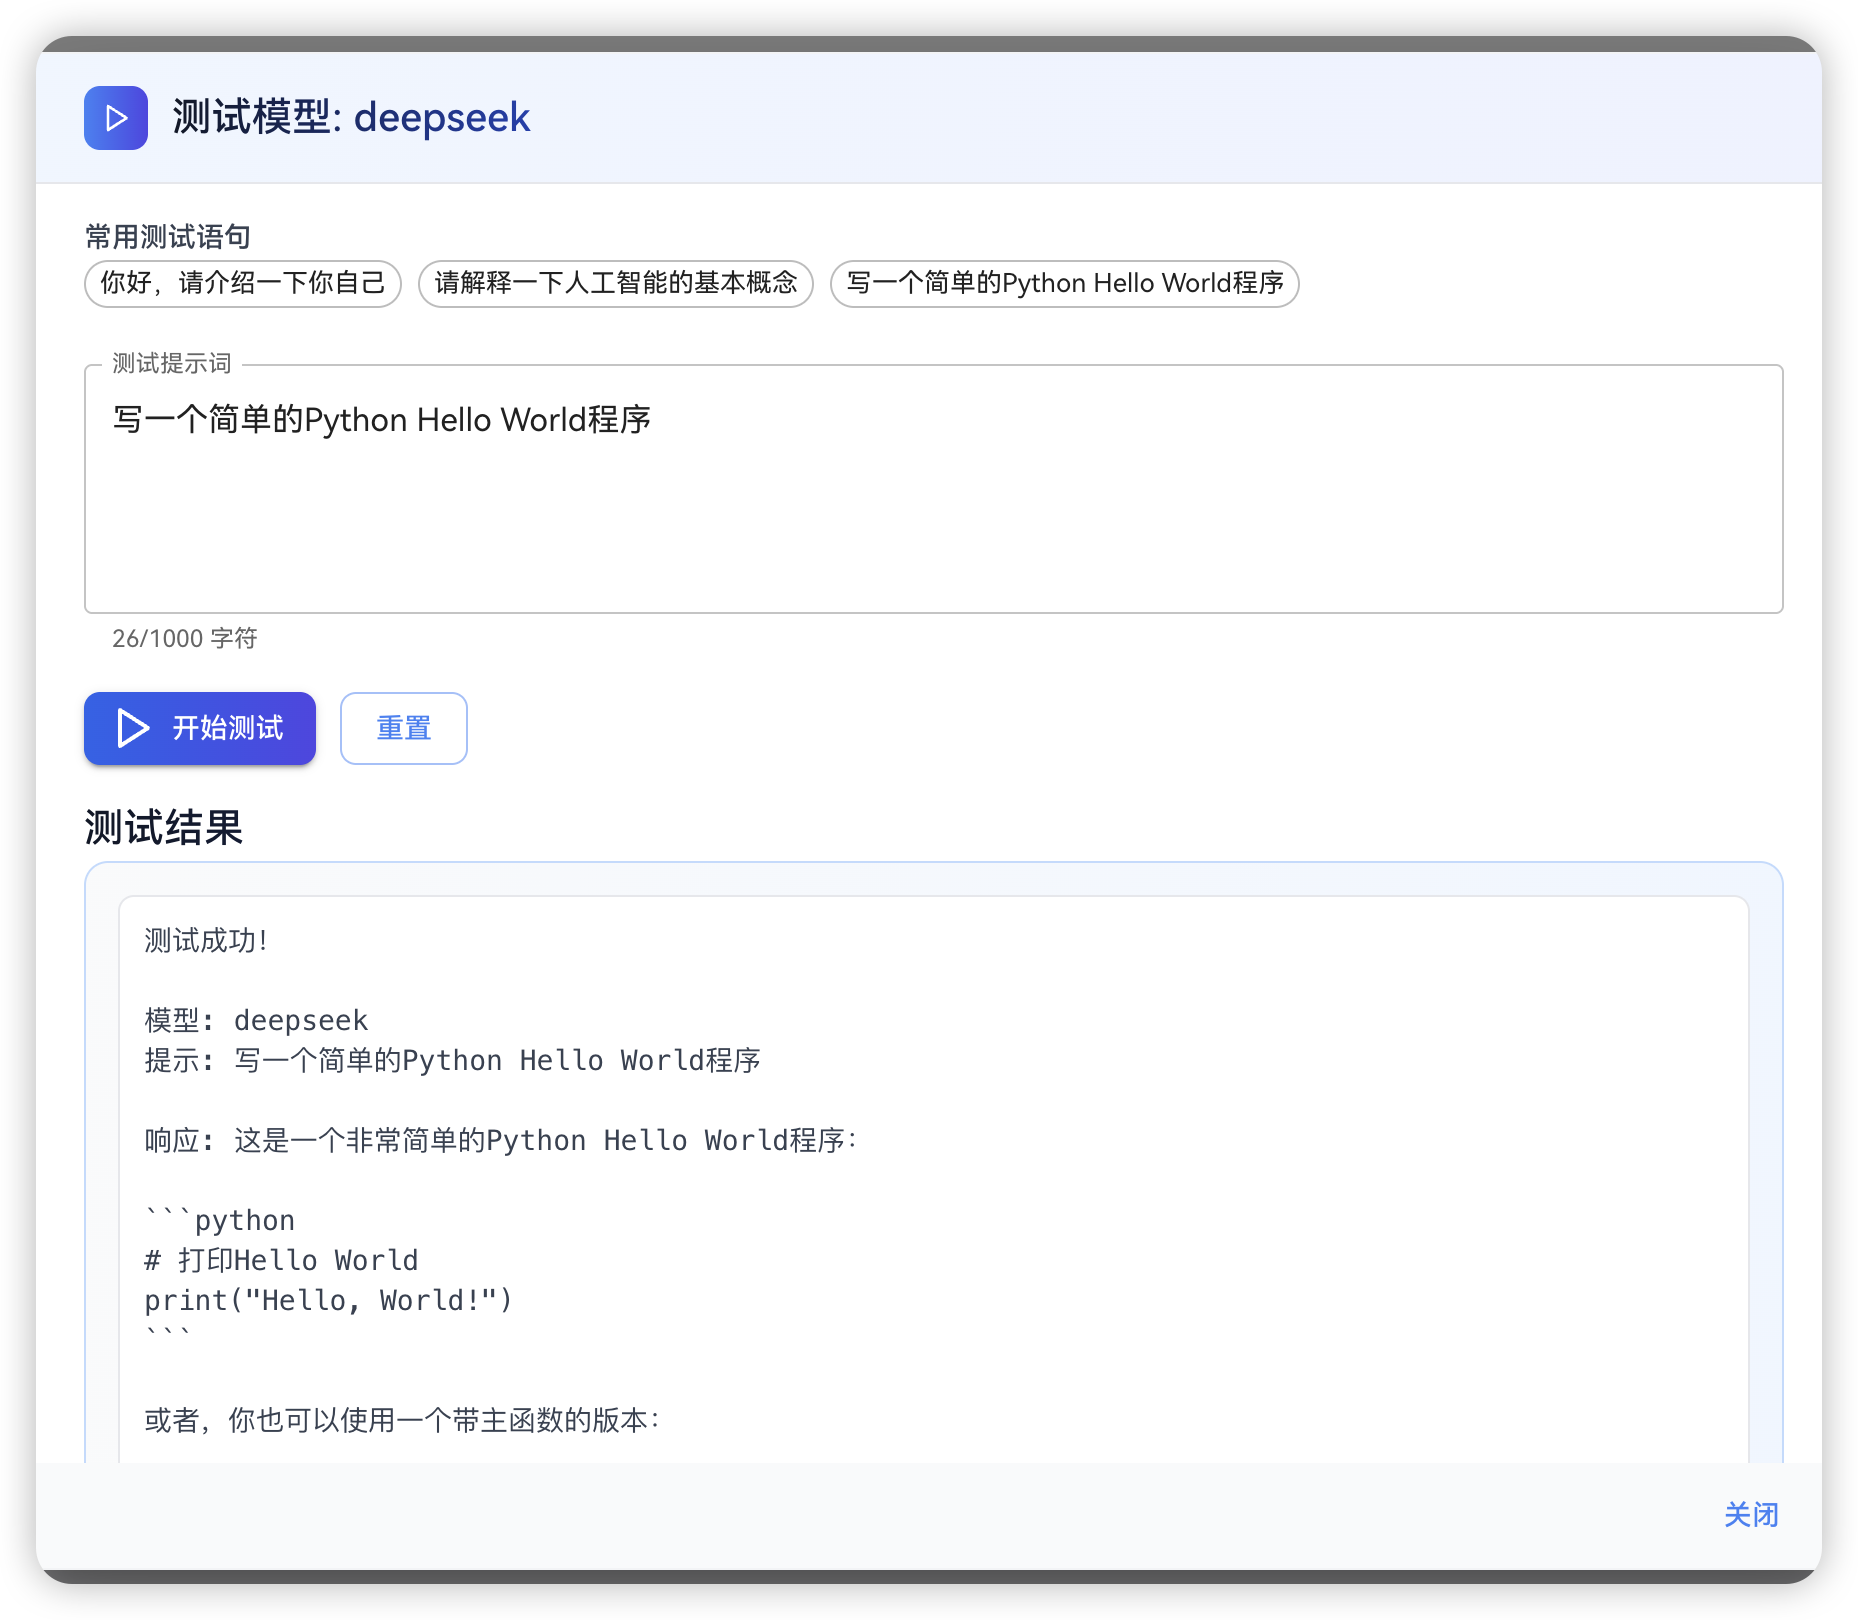Close the dialog via 关闭
1858x1620 pixels.
click(1751, 1515)
